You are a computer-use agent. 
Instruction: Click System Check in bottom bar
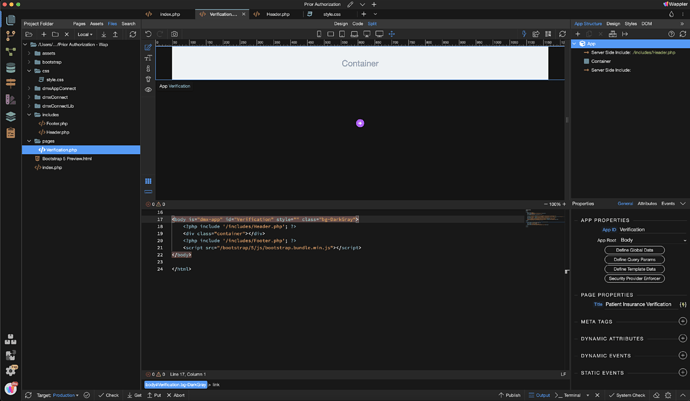tap(627, 395)
